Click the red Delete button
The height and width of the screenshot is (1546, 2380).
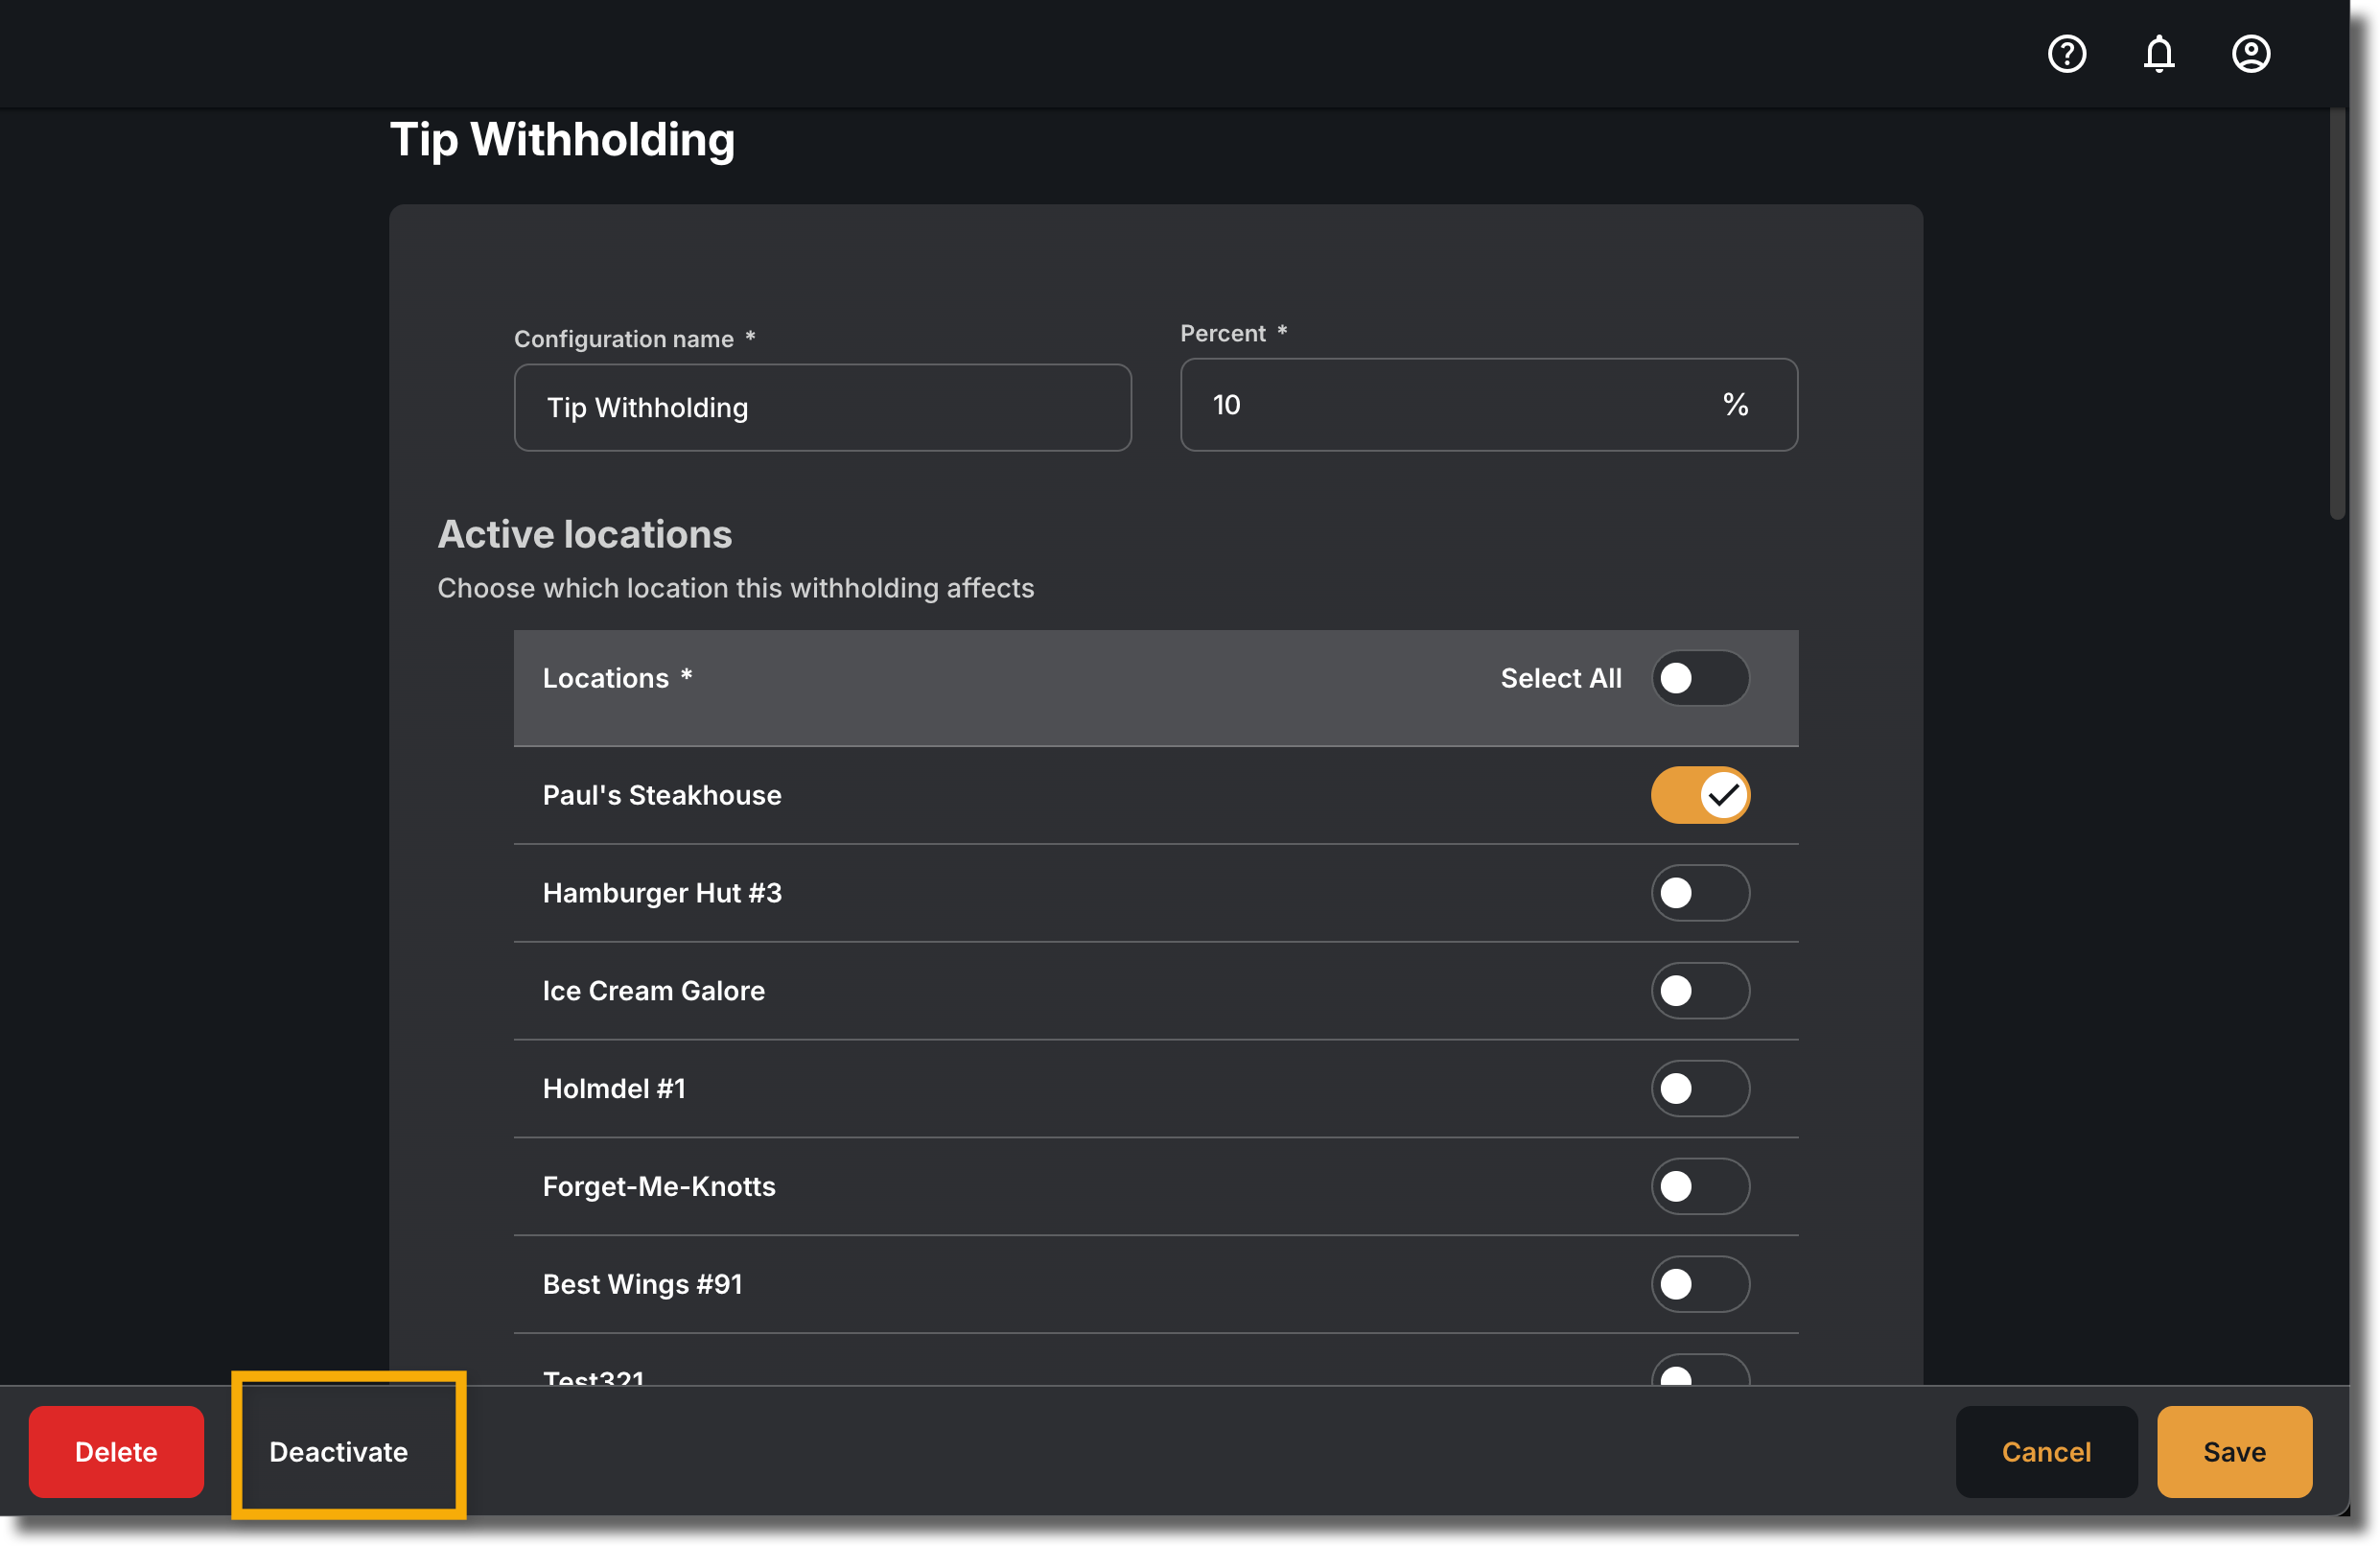116,1451
